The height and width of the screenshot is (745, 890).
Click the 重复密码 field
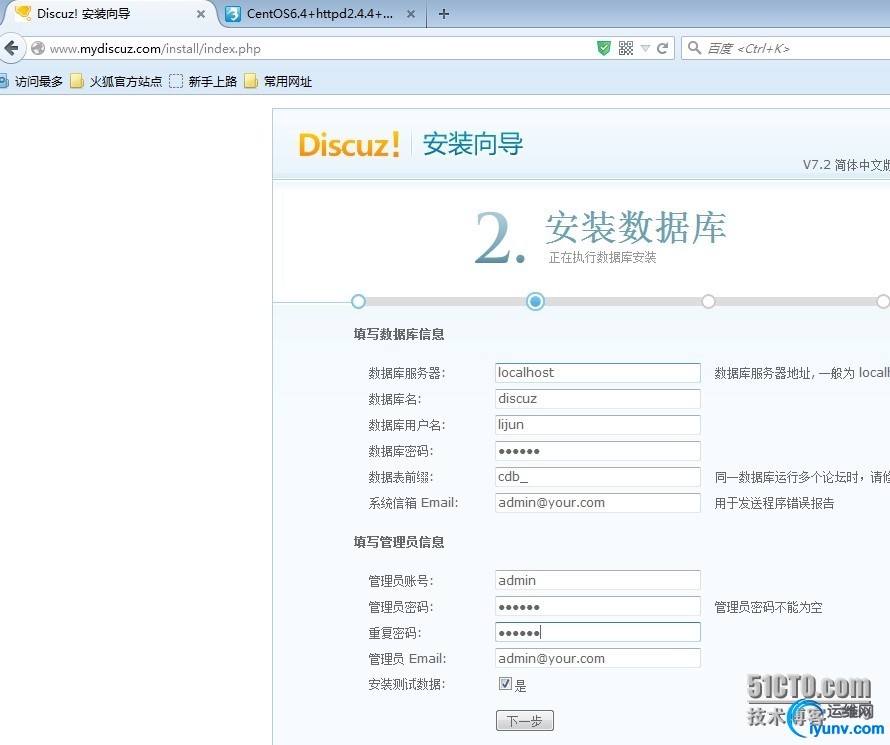(598, 632)
